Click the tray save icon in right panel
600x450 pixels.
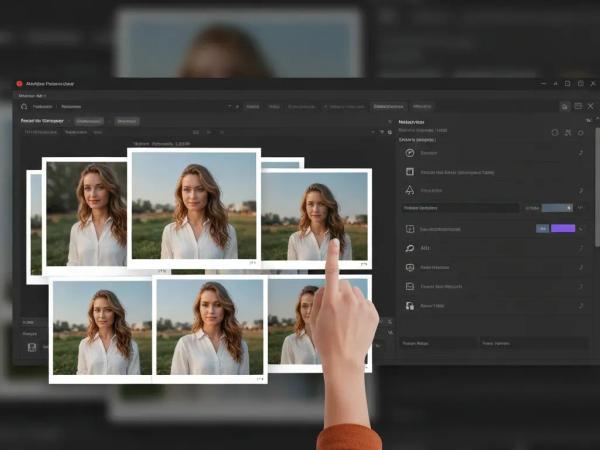(x=410, y=286)
